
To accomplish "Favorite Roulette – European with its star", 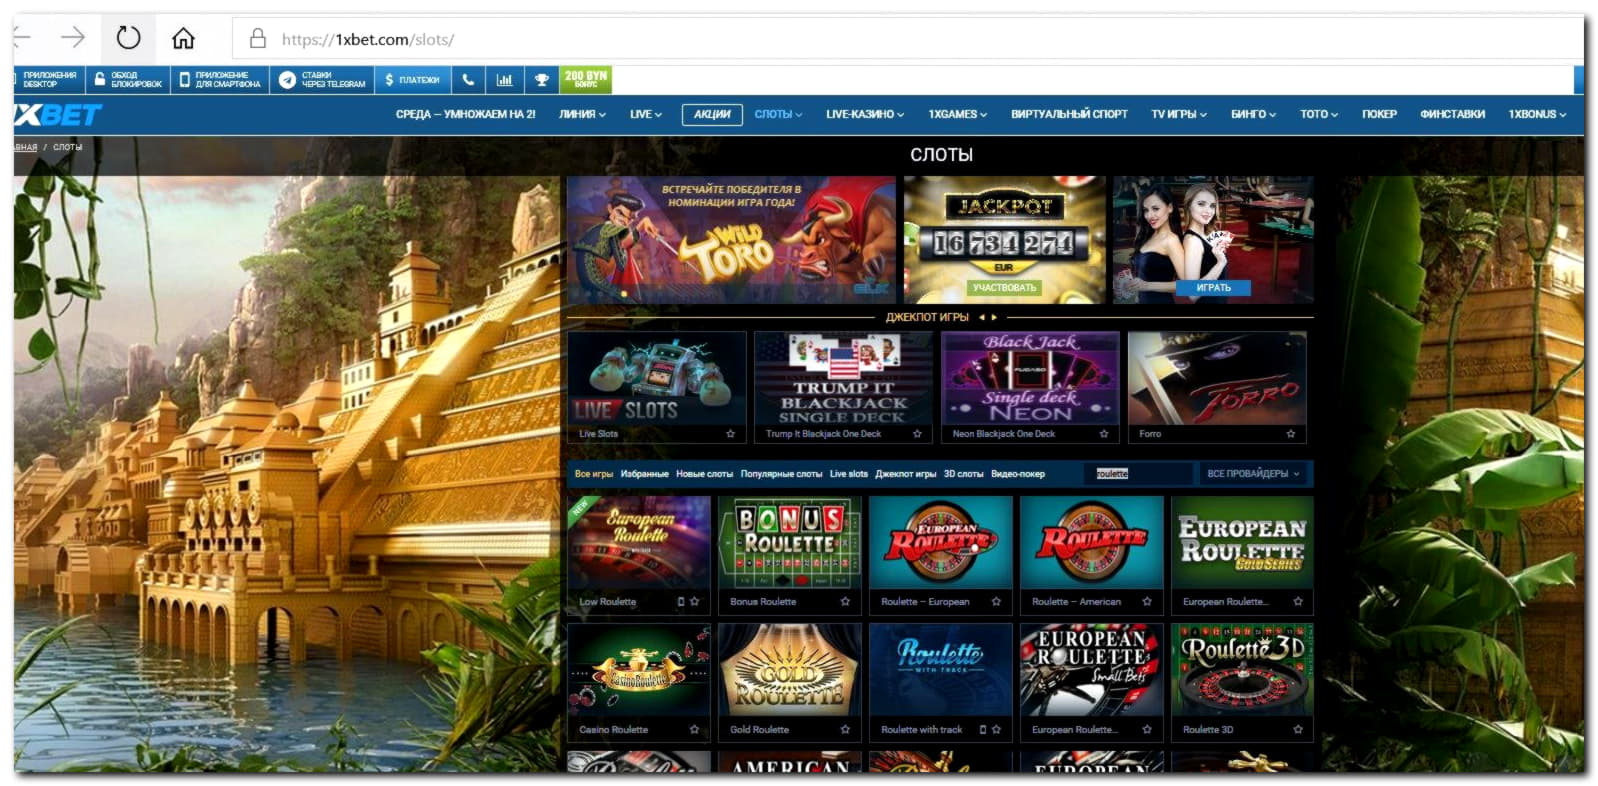I will pos(996,602).
